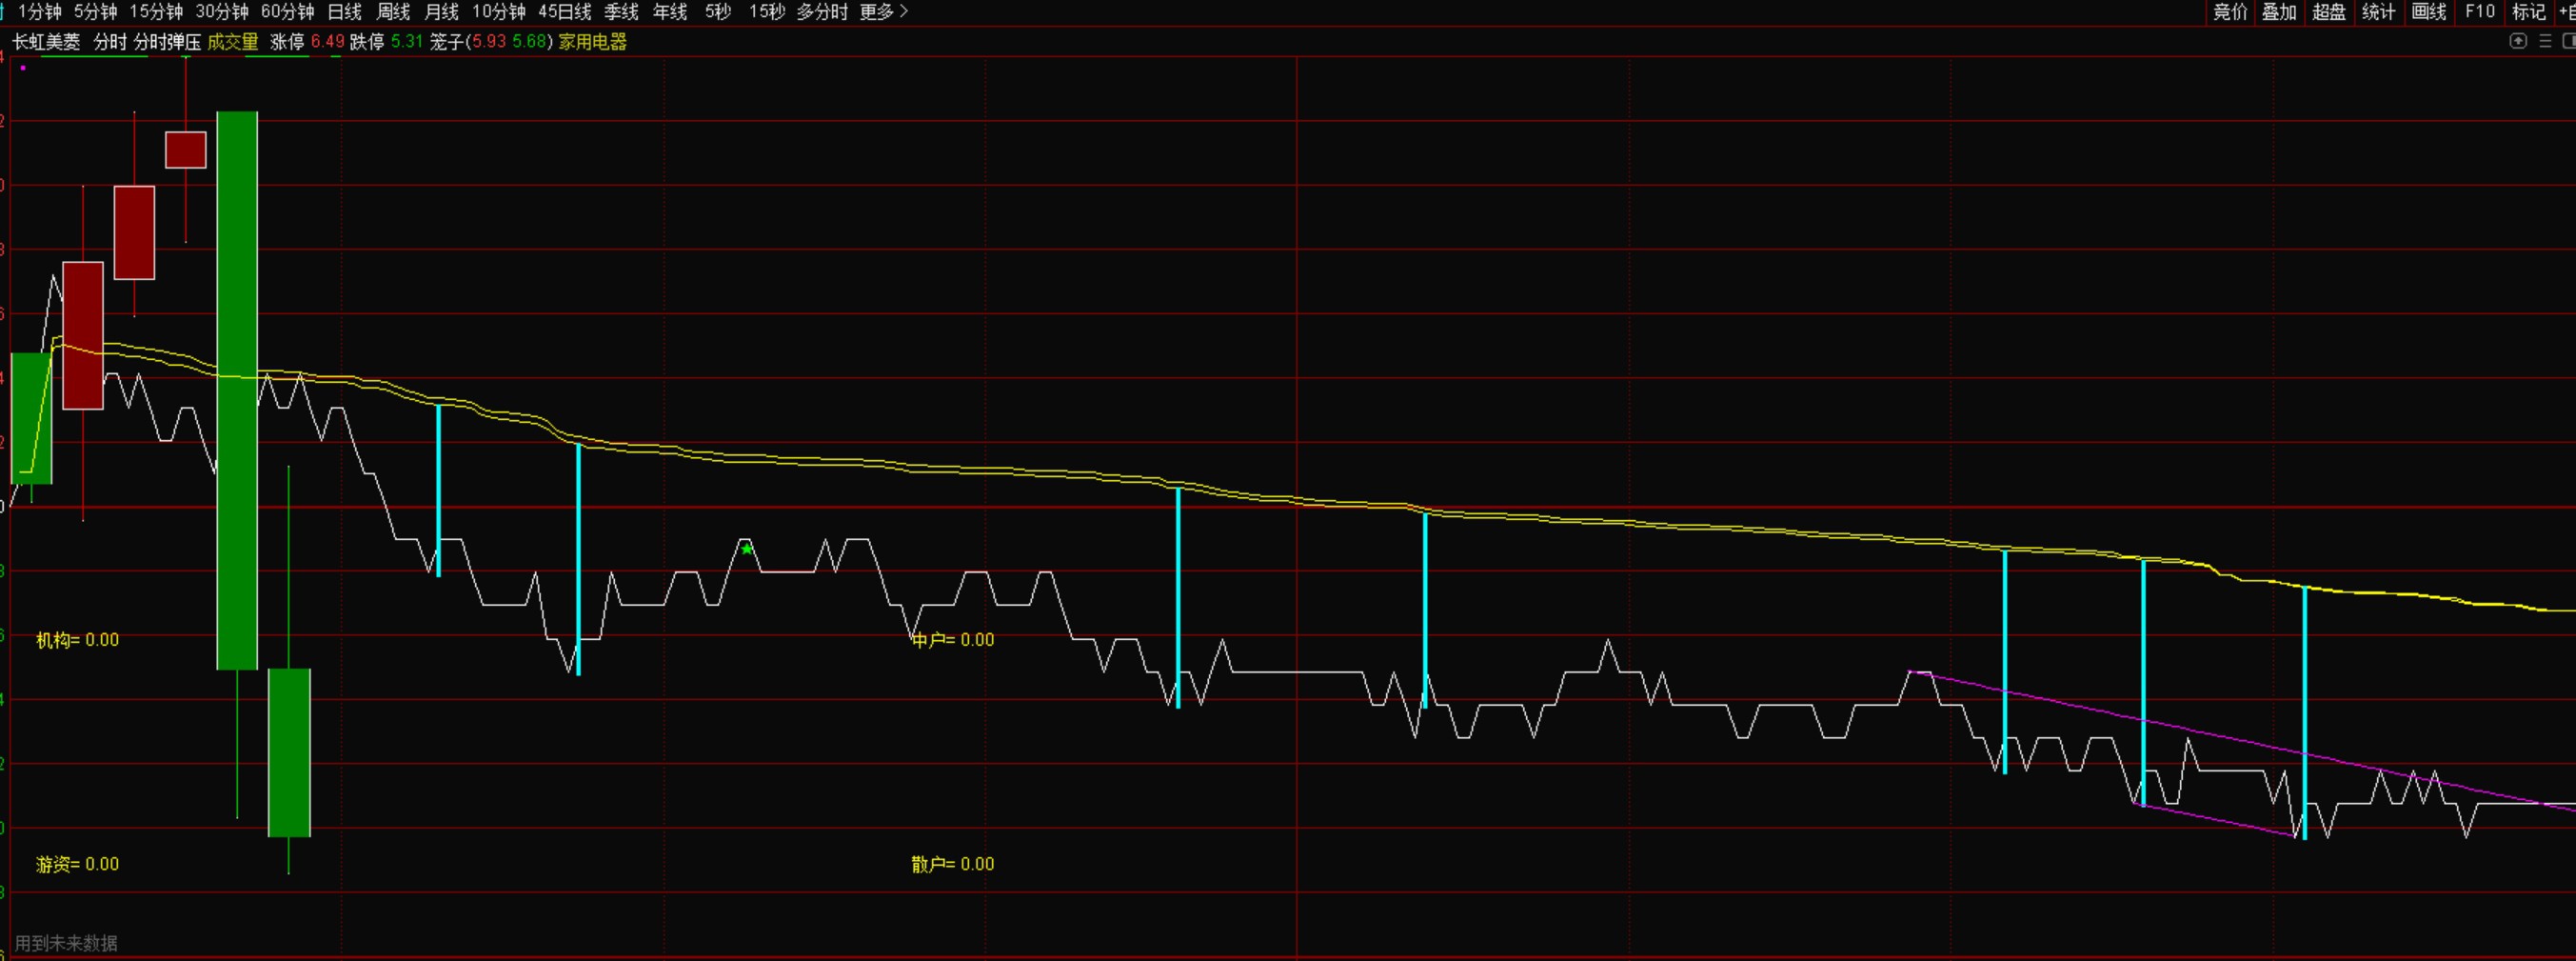Image resolution: width=2576 pixels, height=961 pixels.
Task: Select the 月线 monthly chart tab
Action: point(441,12)
